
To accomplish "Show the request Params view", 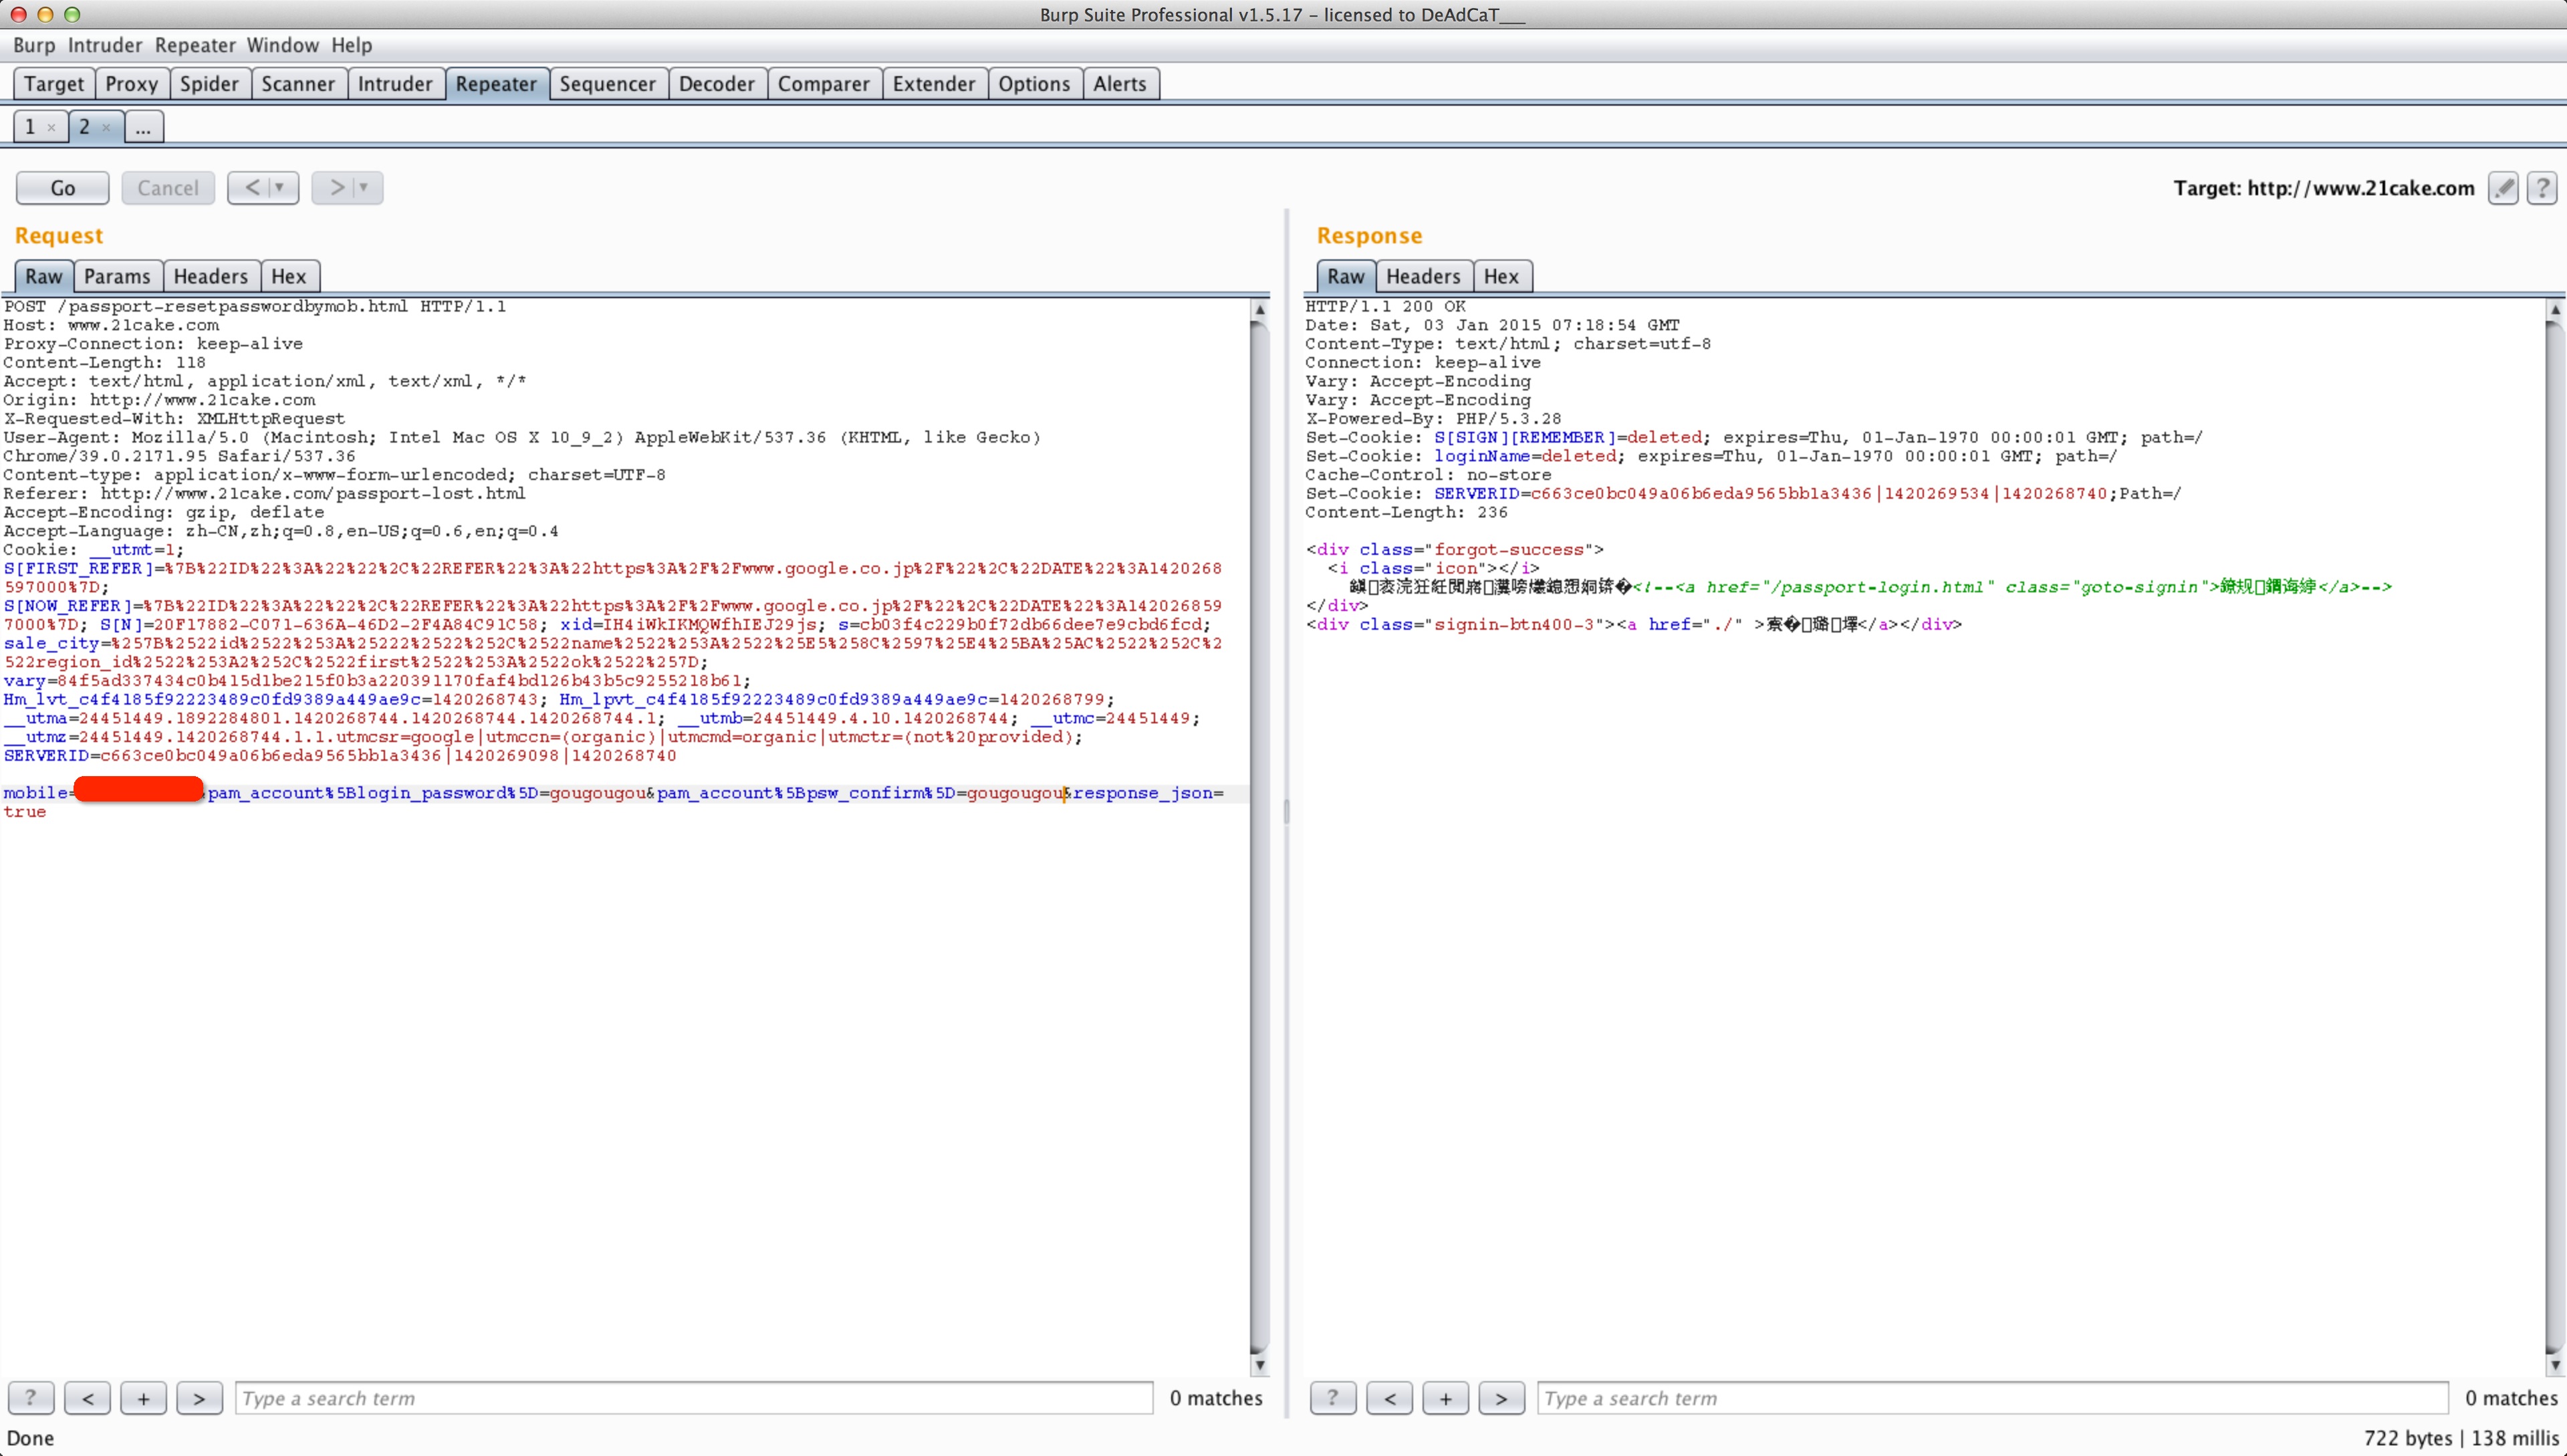I will point(117,276).
